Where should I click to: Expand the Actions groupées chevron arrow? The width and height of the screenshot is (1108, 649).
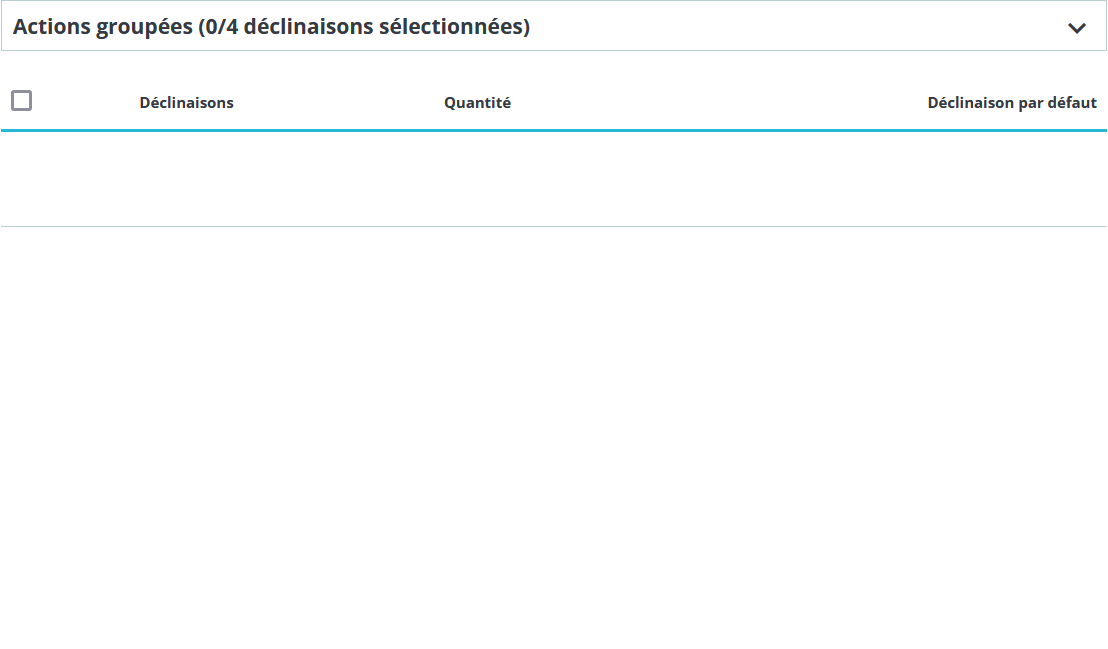[1077, 28]
